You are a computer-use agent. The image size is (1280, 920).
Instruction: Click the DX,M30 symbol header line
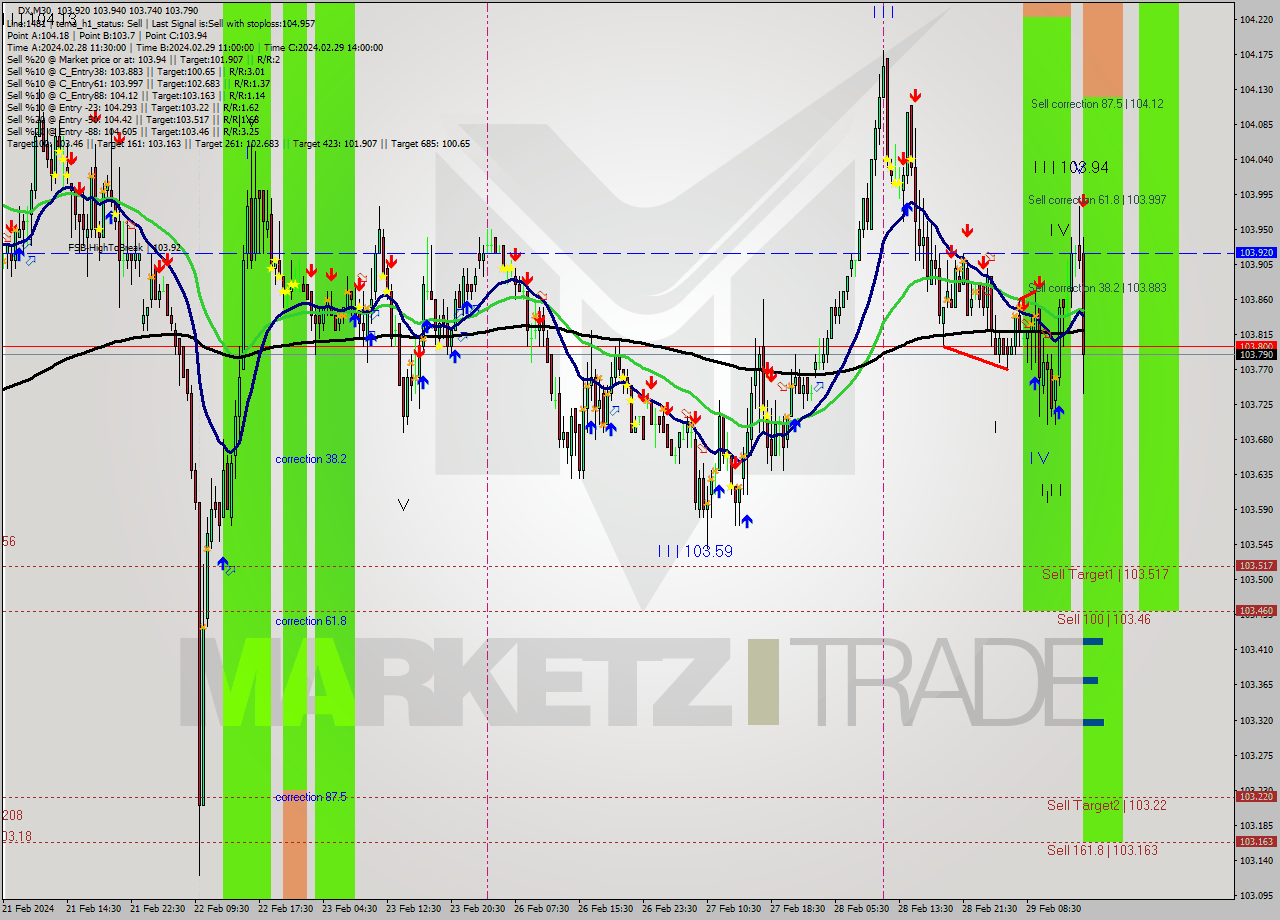(107, 10)
